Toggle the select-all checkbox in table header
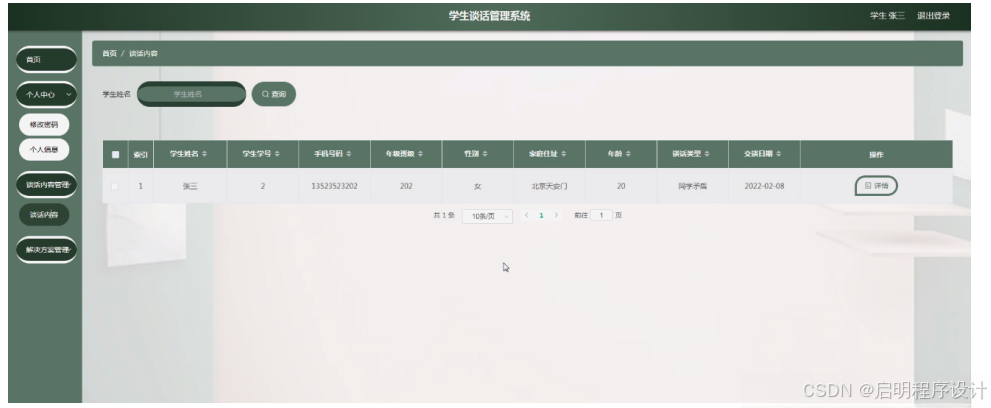Image resolution: width=991 pixels, height=408 pixels. [115, 154]
